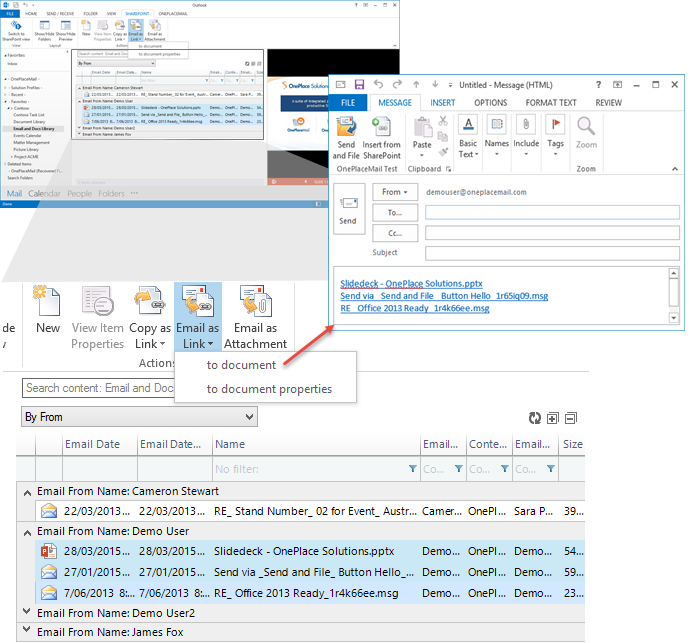Collapse the message ribbon chevron
Viewport: 700px width, 643px height.
(x=675, y=168)
